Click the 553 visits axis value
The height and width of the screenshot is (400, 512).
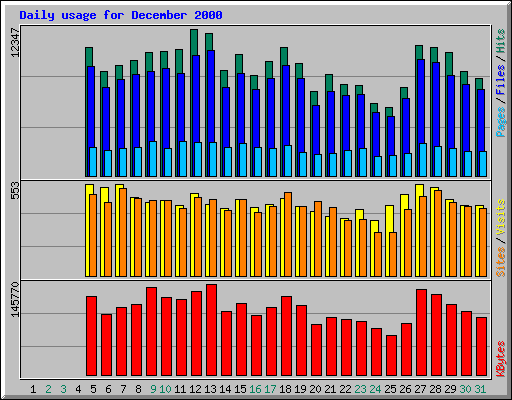tap(15, 190)
